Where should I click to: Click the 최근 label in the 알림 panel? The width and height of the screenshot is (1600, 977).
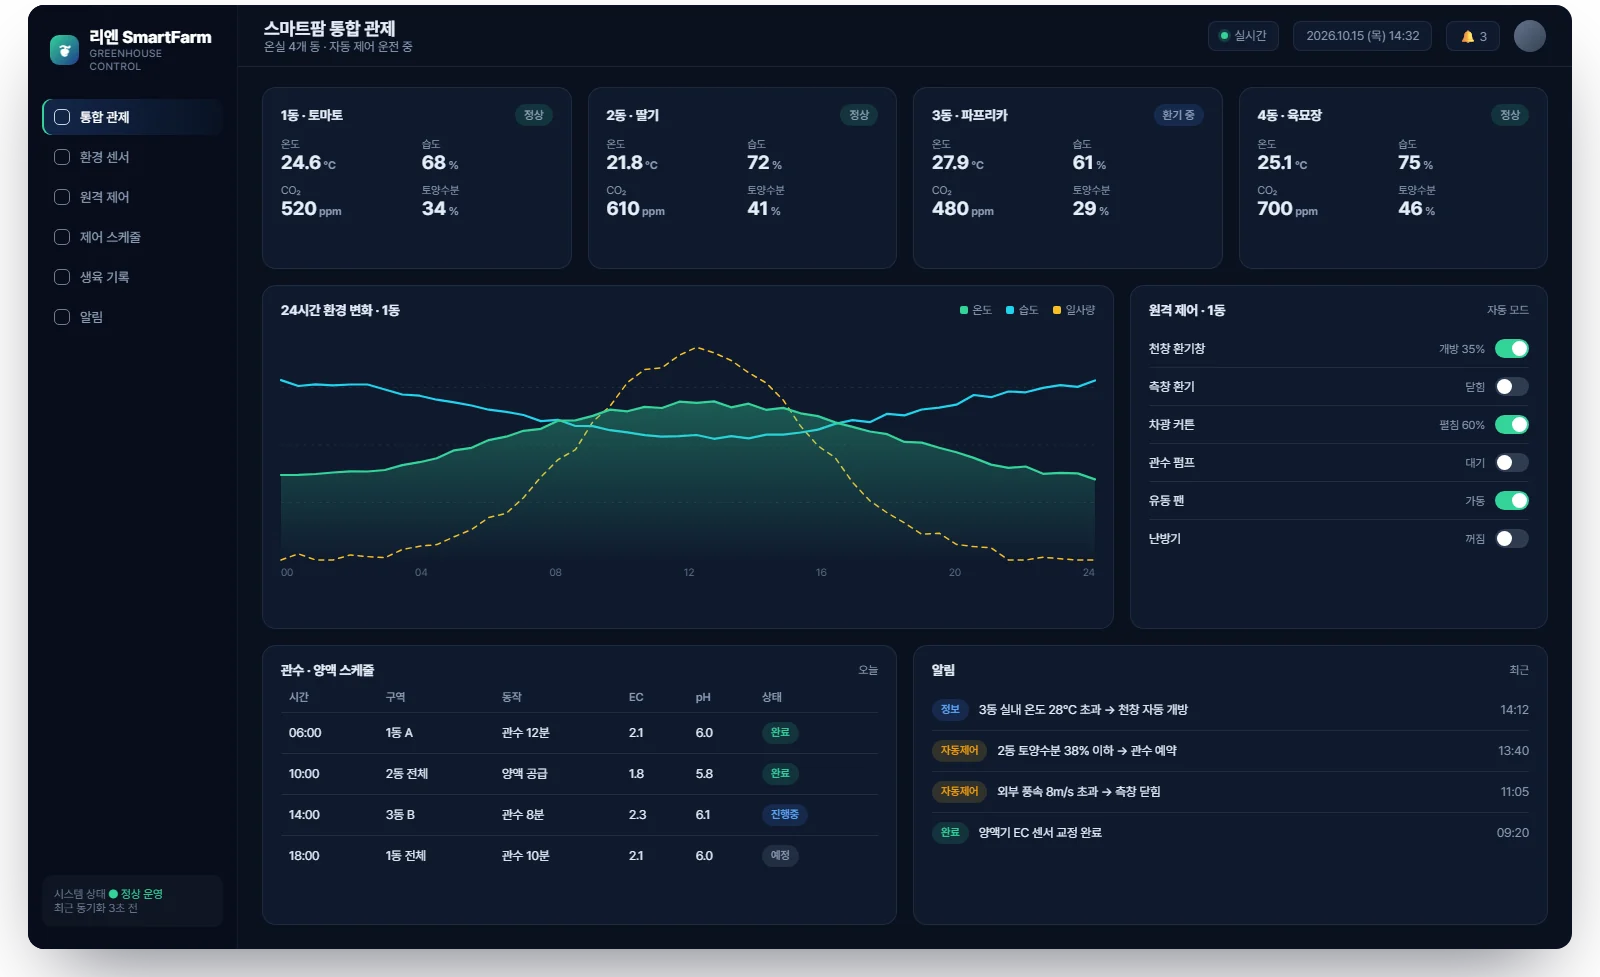click(x=1519, y=670)
